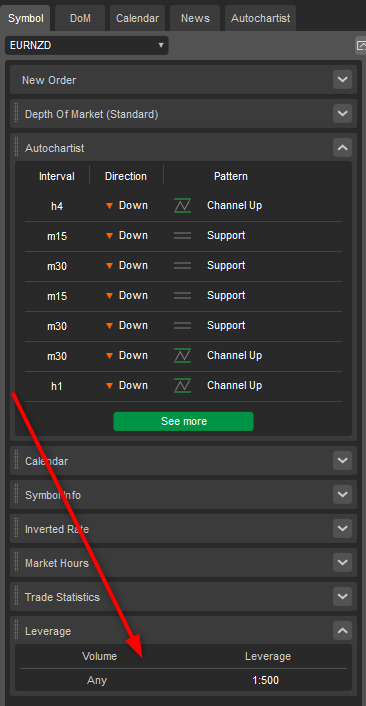The height and width of the screenshot is (706, 366).
Task: Collapse the Leverage panel
Action: [343, 630]
